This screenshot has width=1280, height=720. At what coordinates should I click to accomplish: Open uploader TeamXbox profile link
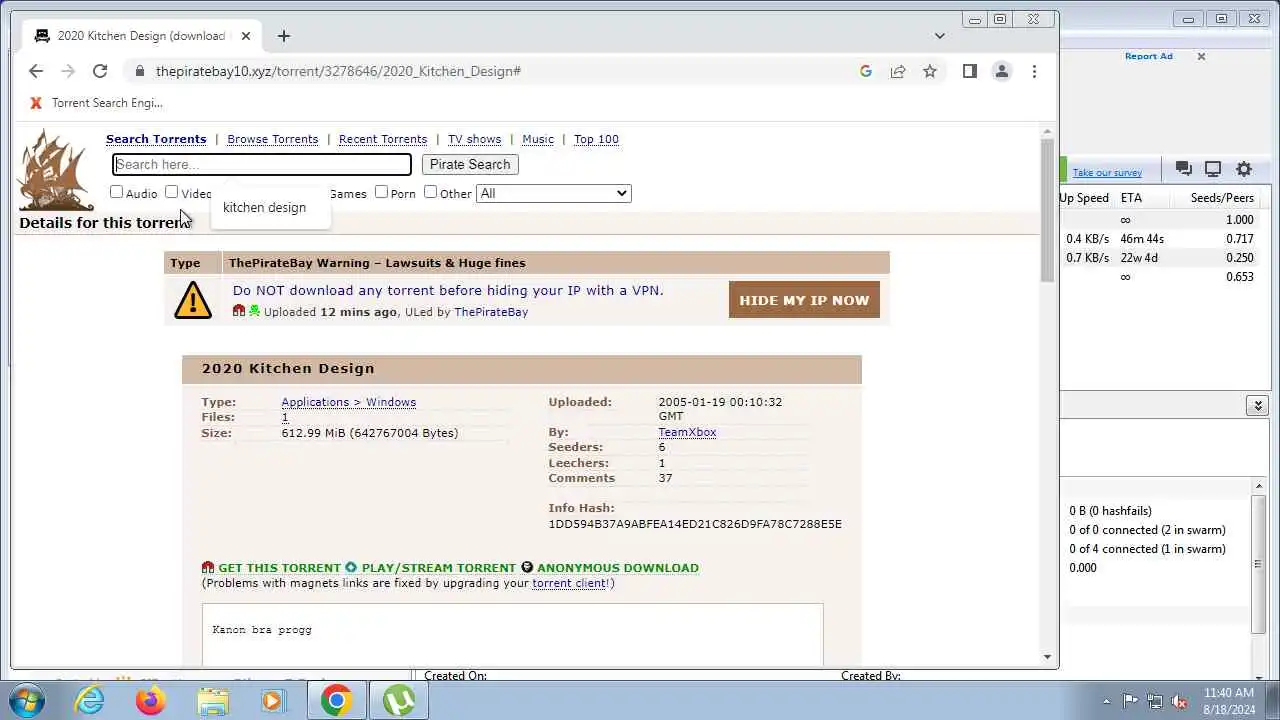coord(687,432)
